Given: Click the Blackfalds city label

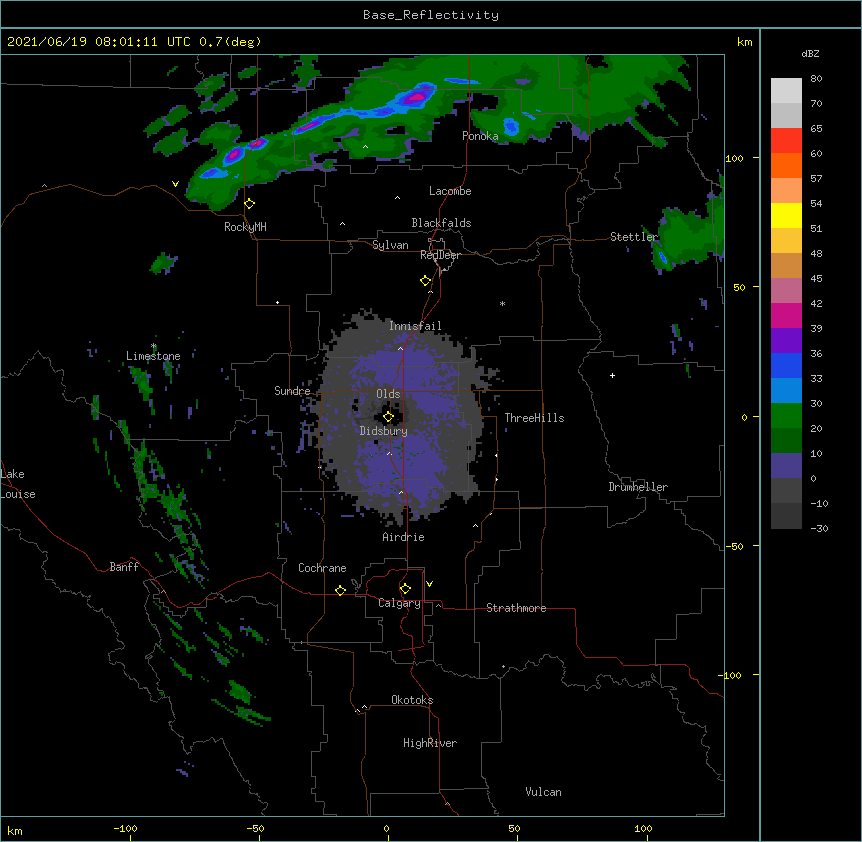Looking at the screenshot, I should coord(441,223).
